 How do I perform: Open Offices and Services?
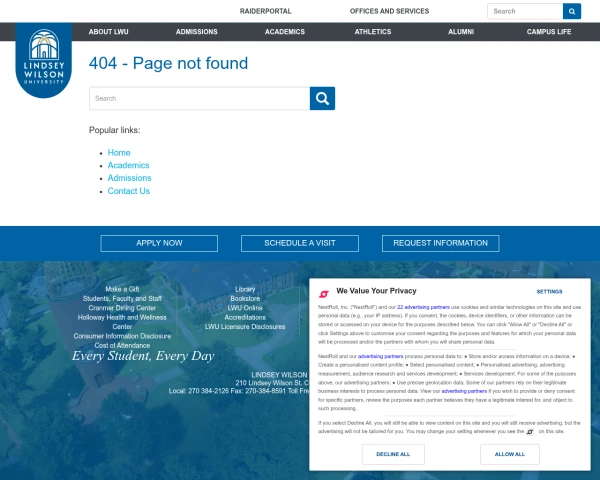coord(389,11)
